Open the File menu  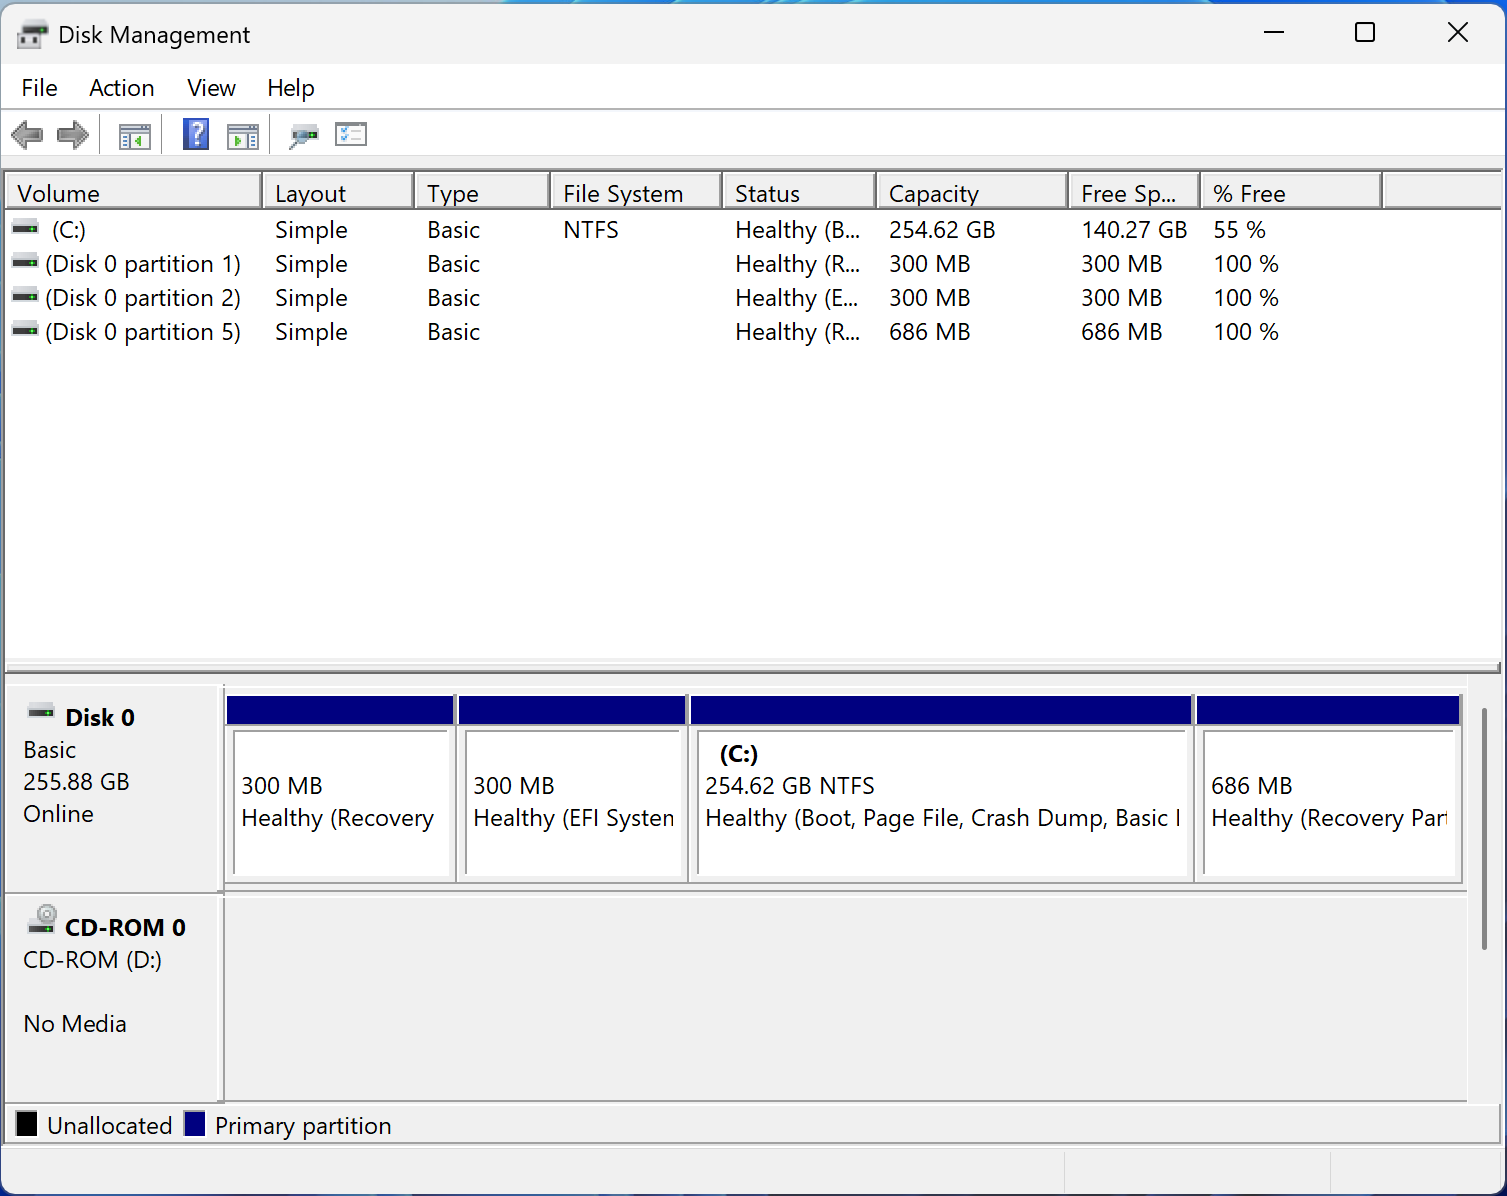pos(39,88)
